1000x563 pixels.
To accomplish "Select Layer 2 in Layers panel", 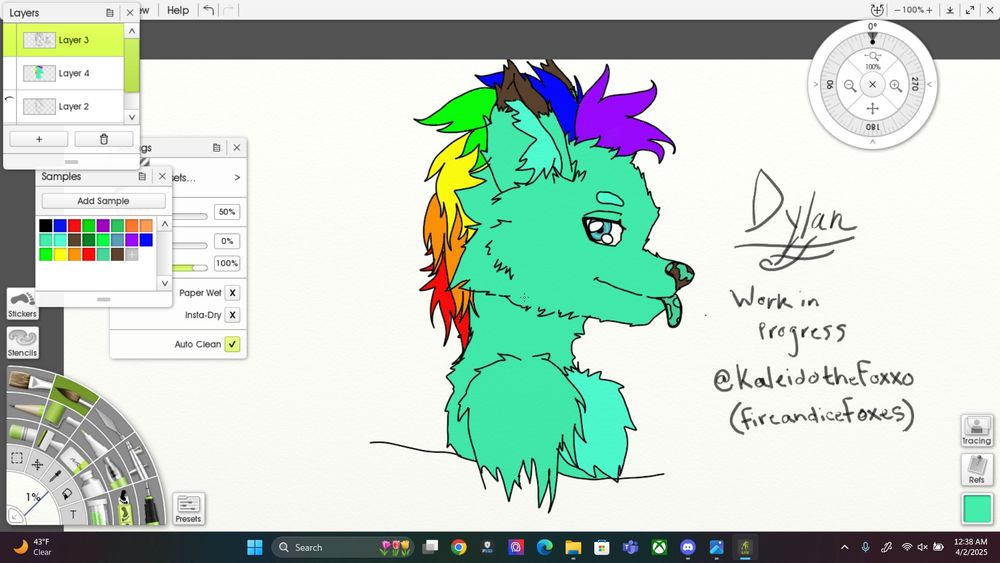I will pos(64,106).
